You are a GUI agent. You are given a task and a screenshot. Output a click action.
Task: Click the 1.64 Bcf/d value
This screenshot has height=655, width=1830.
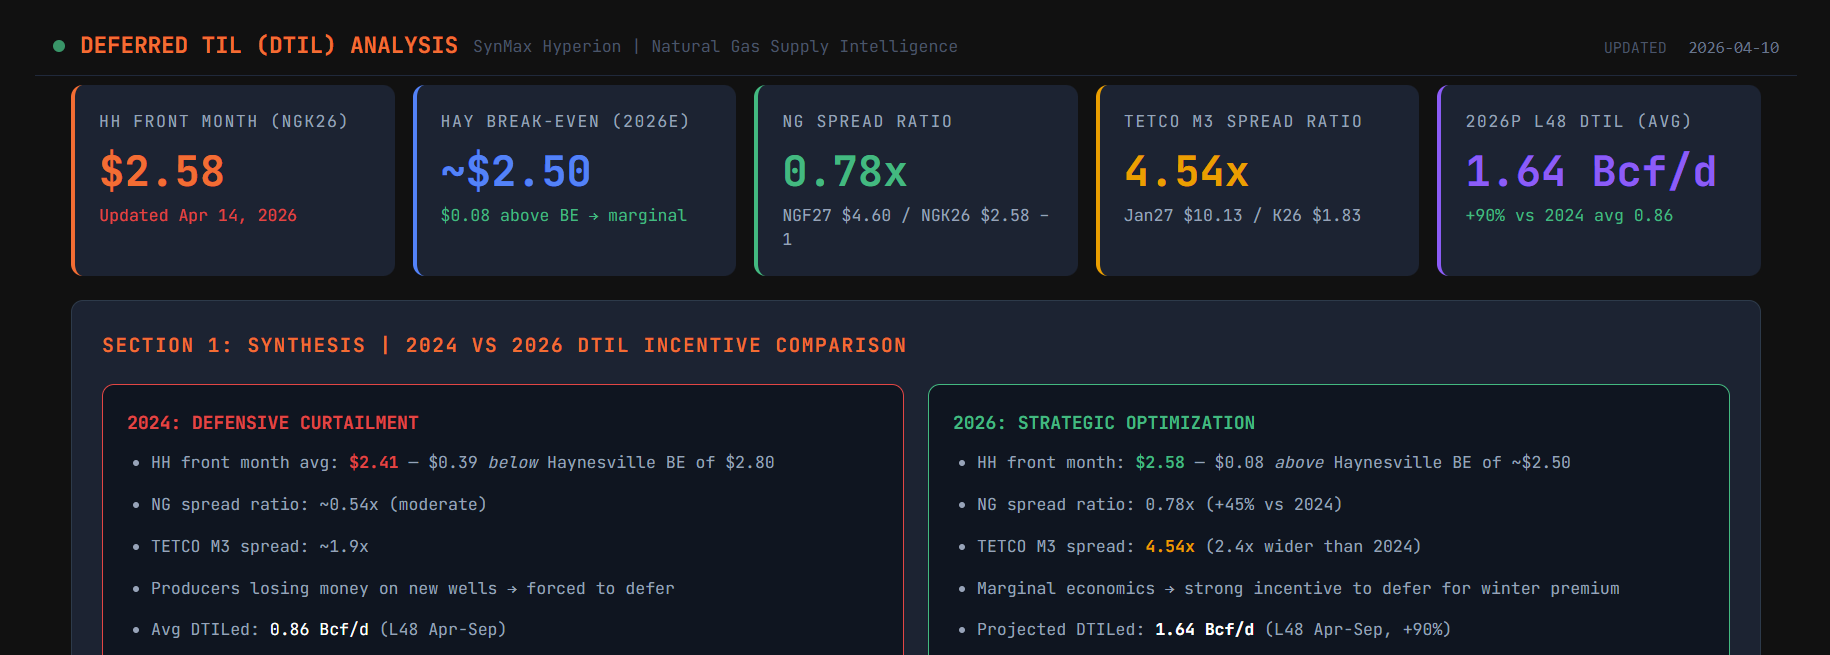[1590, 172]
